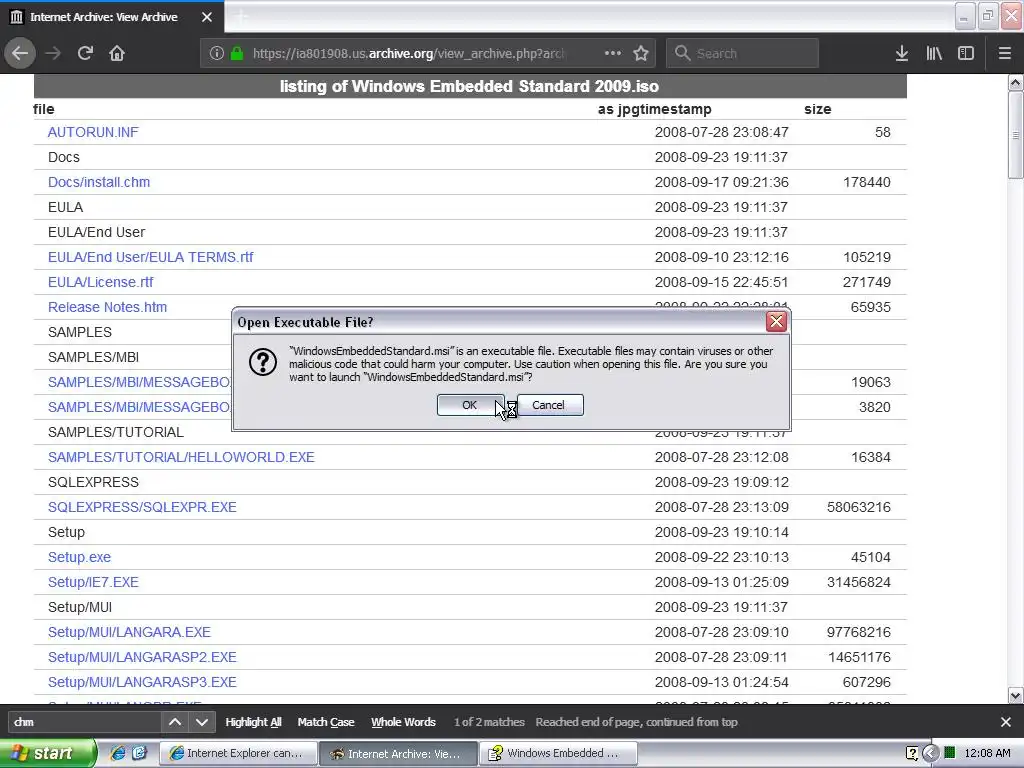
Task: Click the find bar text field
Action: (x=84, y=722)
